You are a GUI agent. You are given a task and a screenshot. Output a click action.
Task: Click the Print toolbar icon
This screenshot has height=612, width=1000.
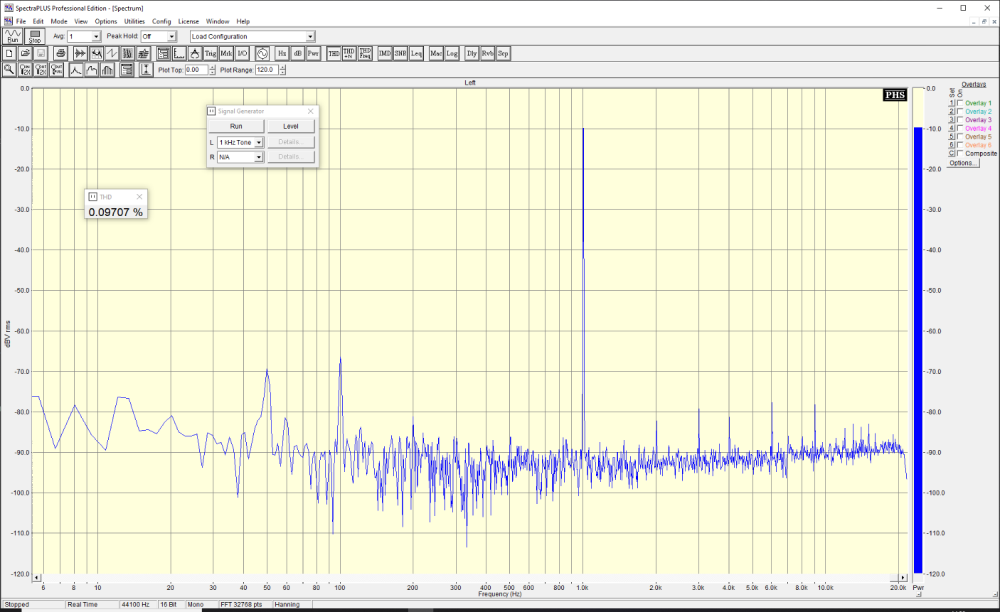point(60,53)
